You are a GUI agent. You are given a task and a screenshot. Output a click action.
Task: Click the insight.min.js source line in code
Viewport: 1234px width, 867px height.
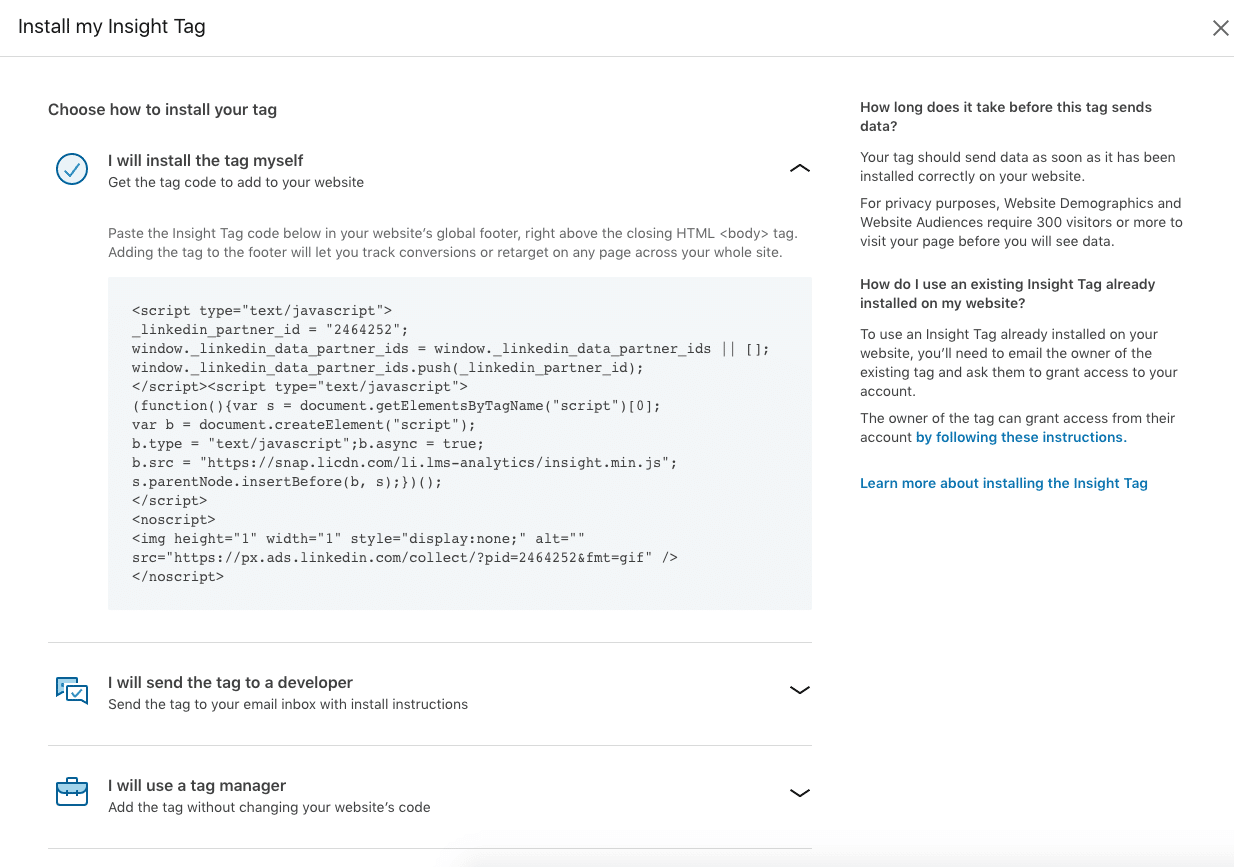coord(404,462)
